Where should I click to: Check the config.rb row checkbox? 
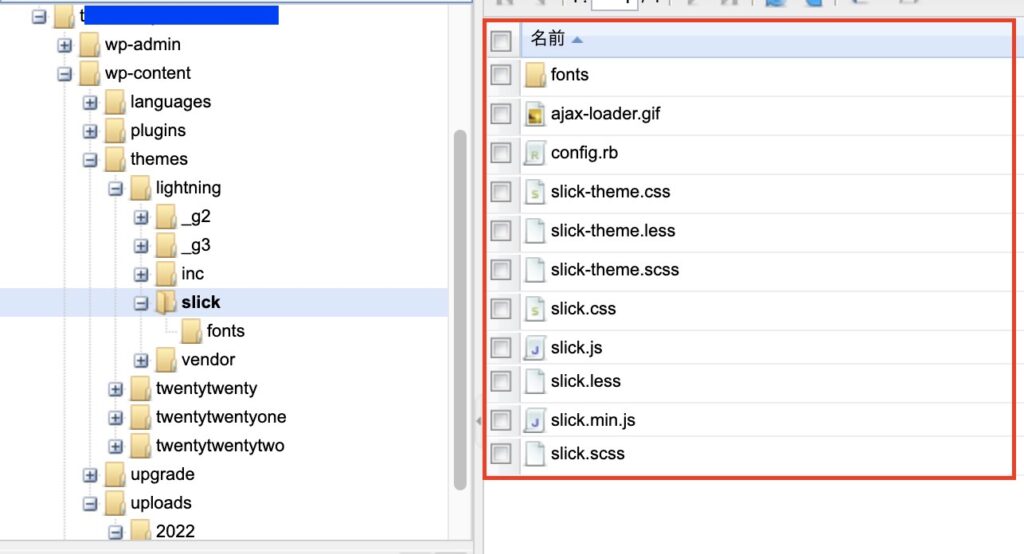501,153
